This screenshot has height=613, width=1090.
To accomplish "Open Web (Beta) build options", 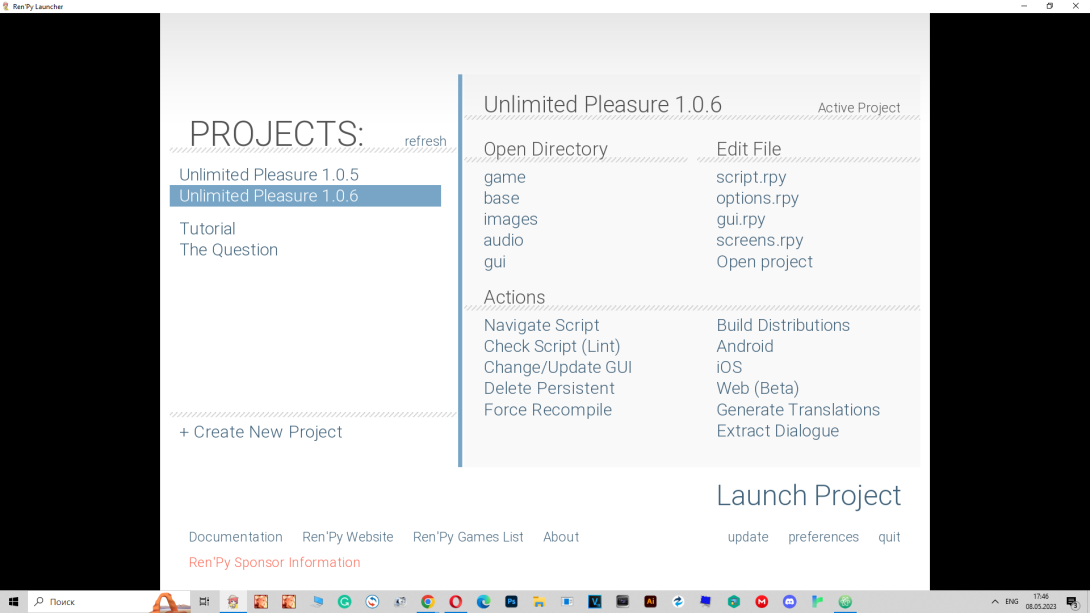I will tap(758, 389).
